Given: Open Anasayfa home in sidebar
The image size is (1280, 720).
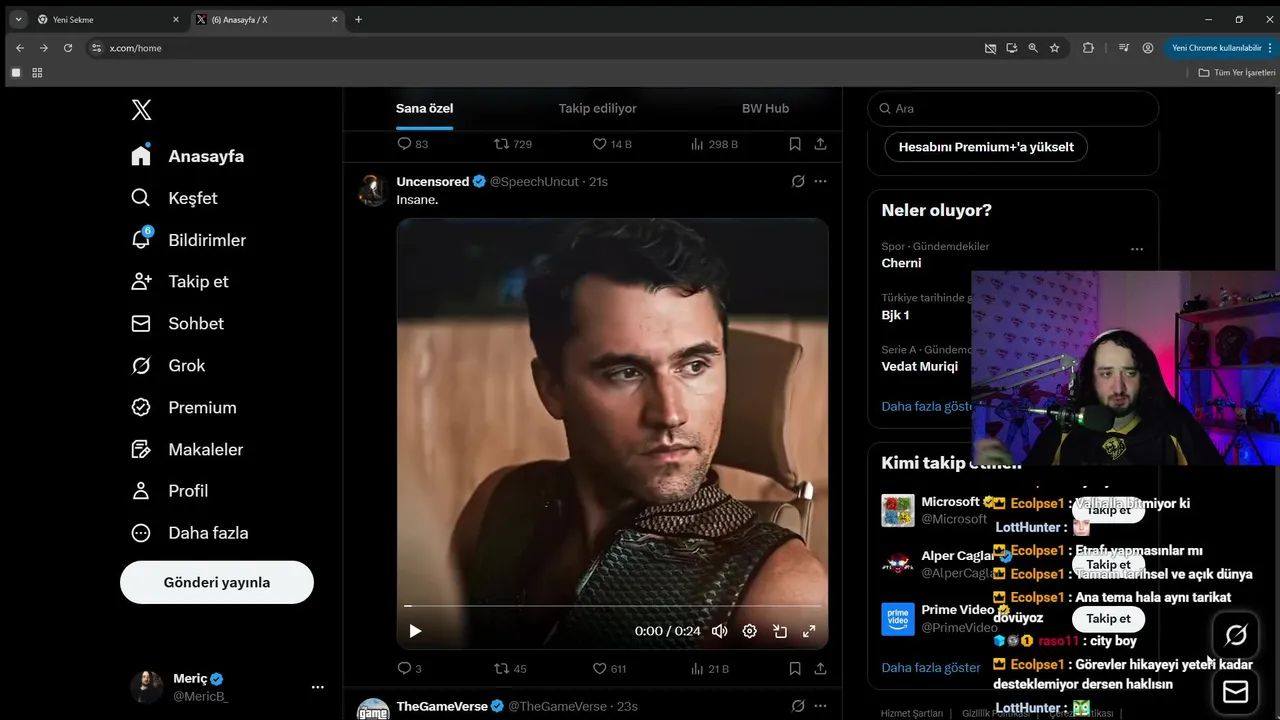Looking at the screenshot, I should pos(188,156).
